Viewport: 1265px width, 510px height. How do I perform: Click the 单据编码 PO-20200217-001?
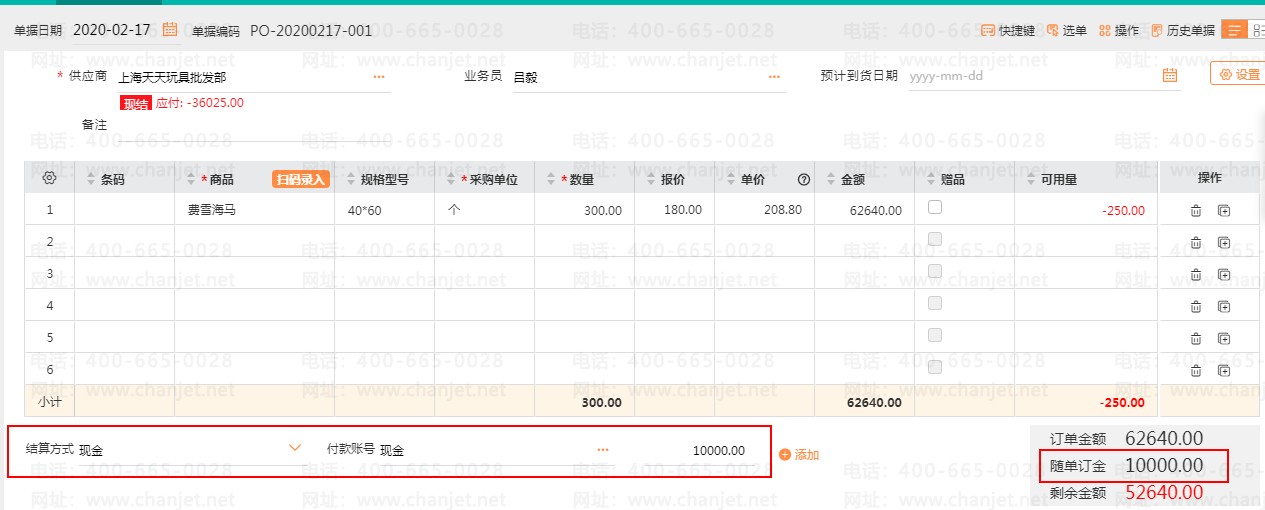point(311,30)
